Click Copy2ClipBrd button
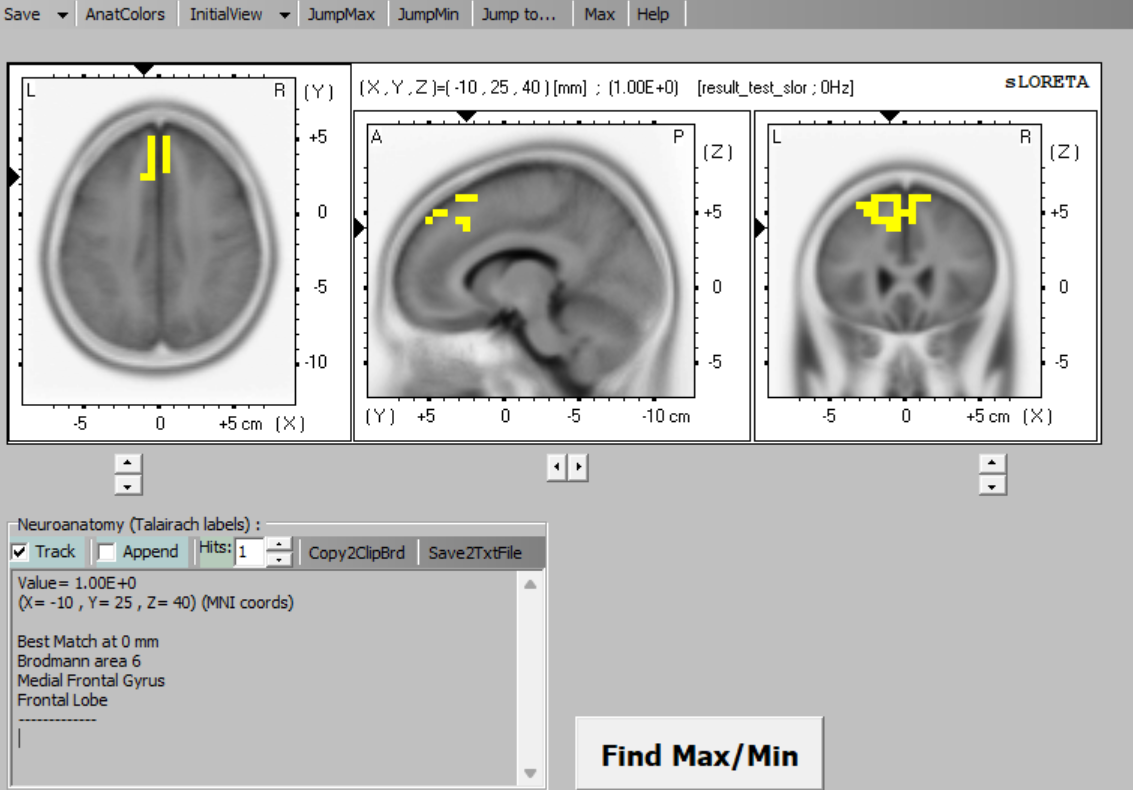Screen dimensions: 1133x790 tap(357, 552)
